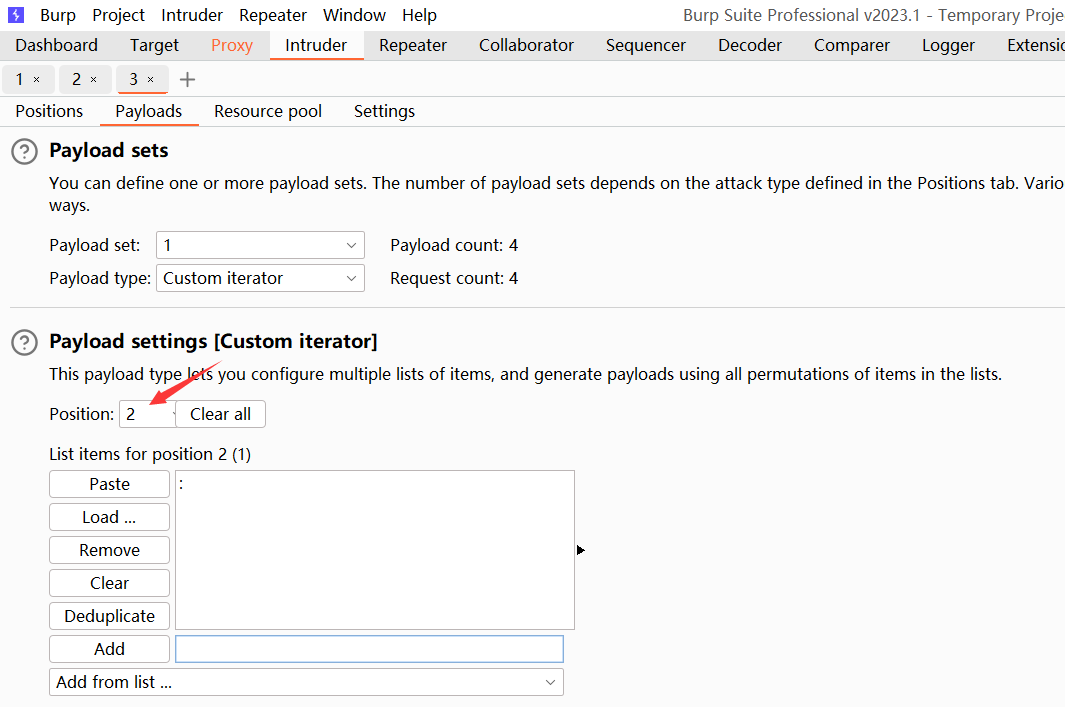Image resolution: width=1065 pixels, height=707 pixels.
Task: Add a new Intruder tab
Action: (x=187, y=79)
